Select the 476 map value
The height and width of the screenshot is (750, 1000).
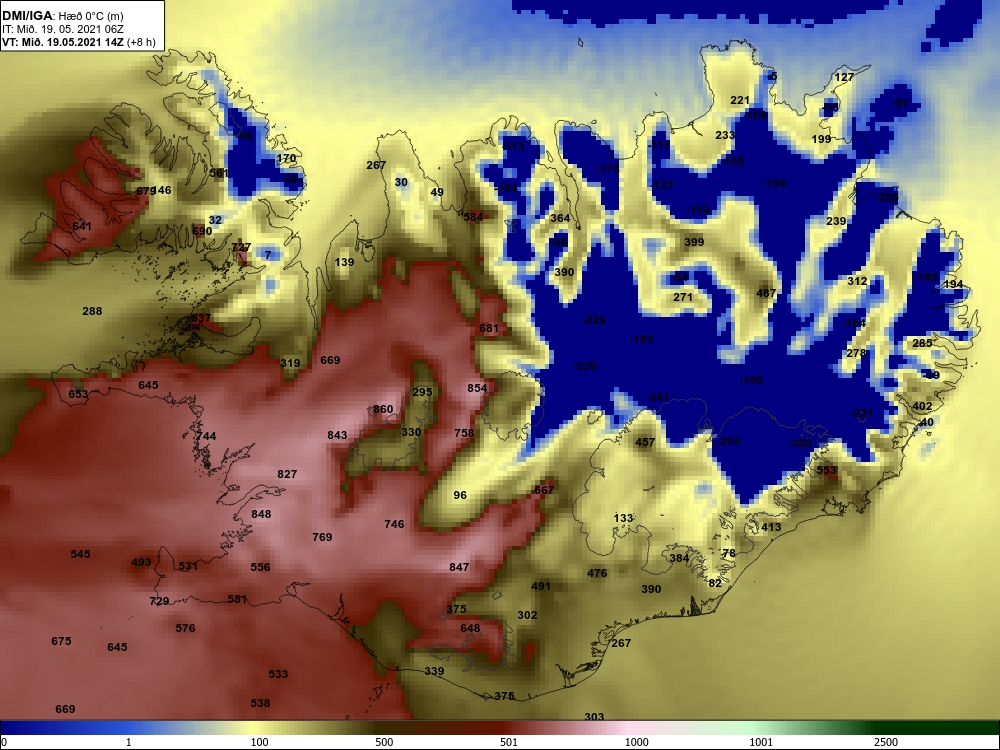tap(597, 573)
